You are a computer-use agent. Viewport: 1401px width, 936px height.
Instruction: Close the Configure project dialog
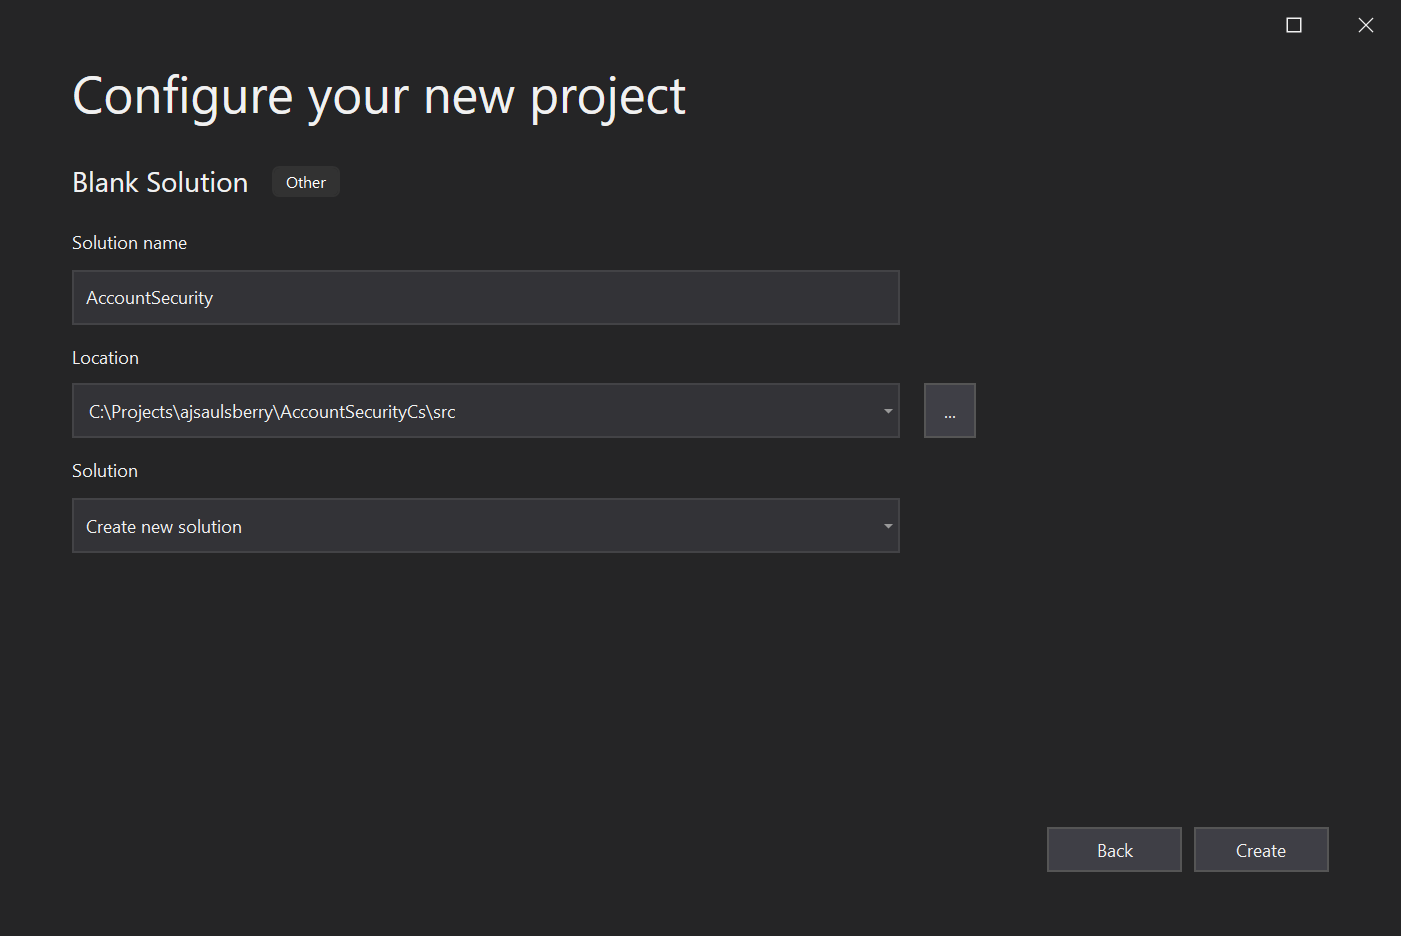(x=1366, y=25)
